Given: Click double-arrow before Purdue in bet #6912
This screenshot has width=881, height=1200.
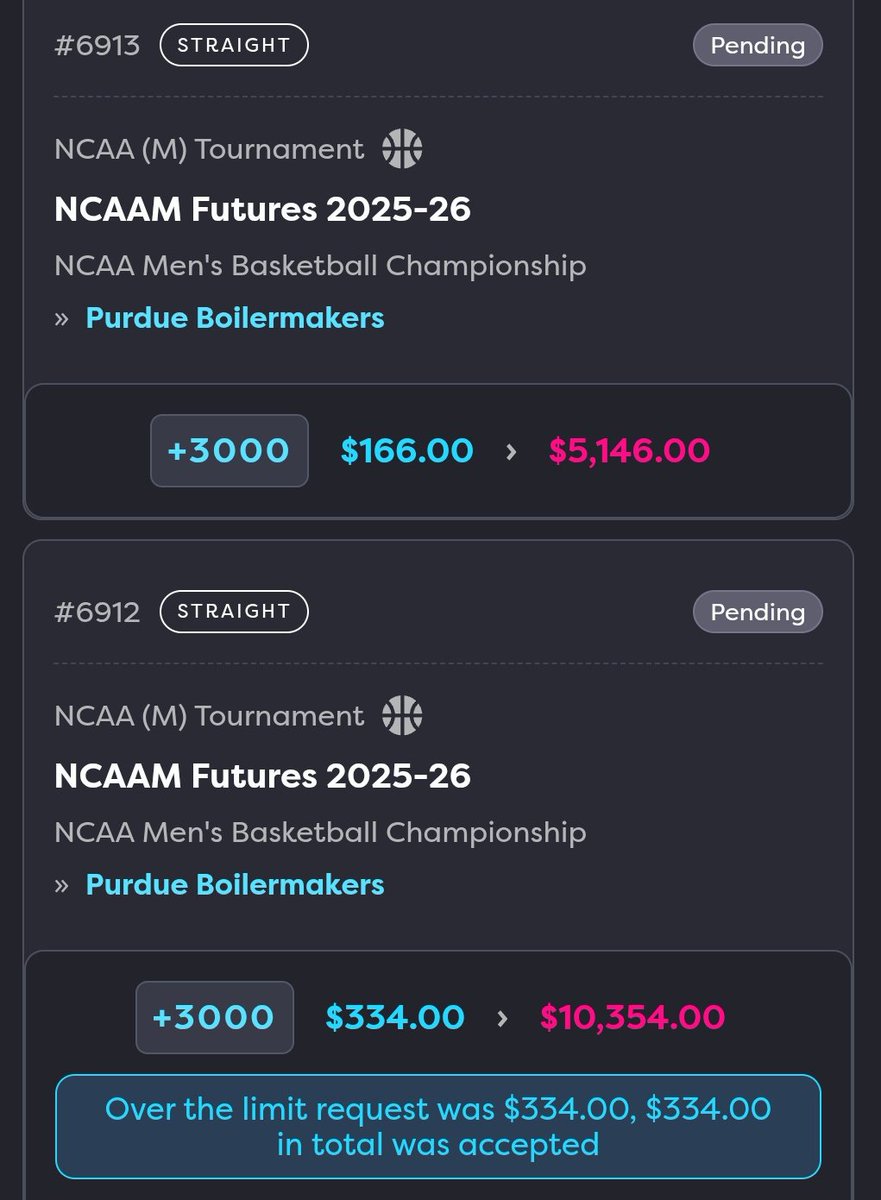Looking at the screenshot, I should pyautogui.click(x=62, y=886).
